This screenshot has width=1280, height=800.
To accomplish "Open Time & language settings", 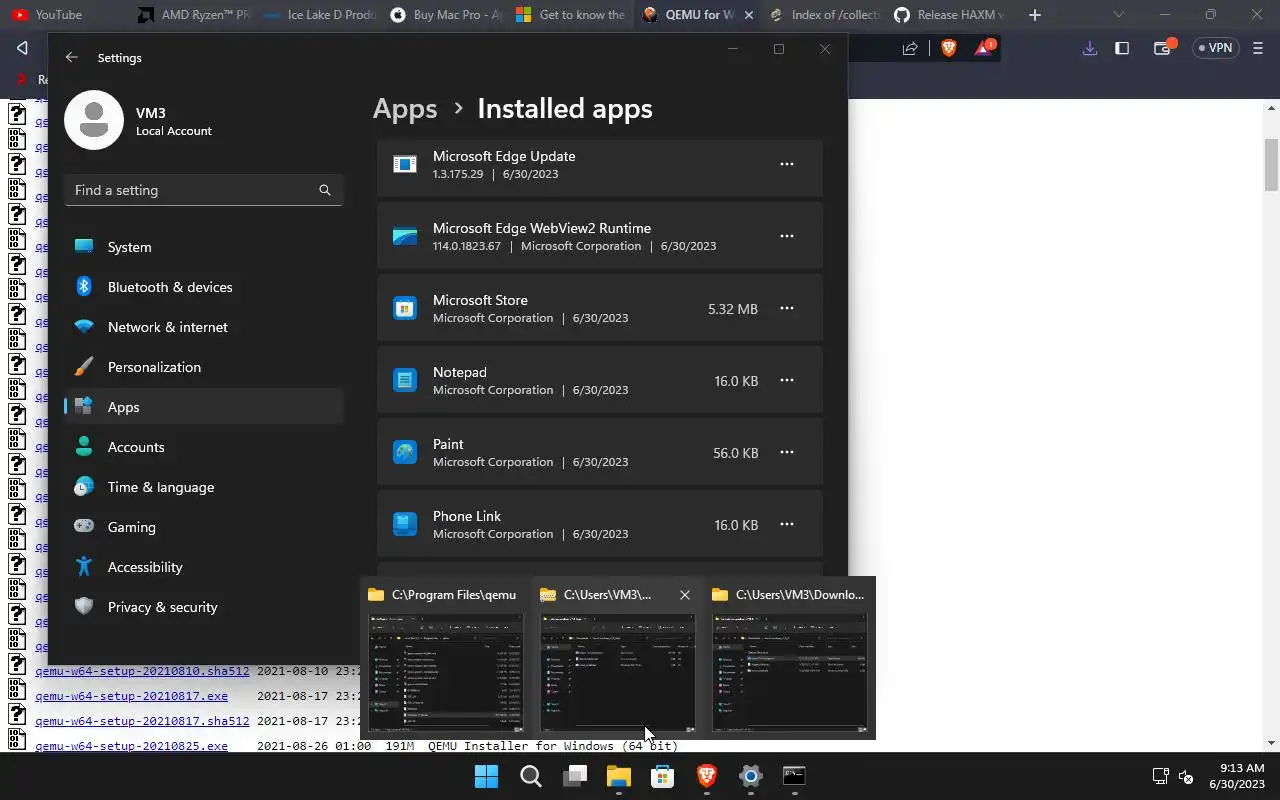I will pos(204,487).
